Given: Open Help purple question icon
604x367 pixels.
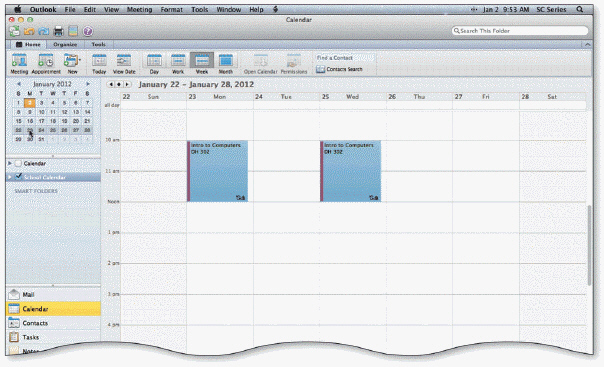Looking at the screenshot, I should pyautogui.click(x=88, y=31).
